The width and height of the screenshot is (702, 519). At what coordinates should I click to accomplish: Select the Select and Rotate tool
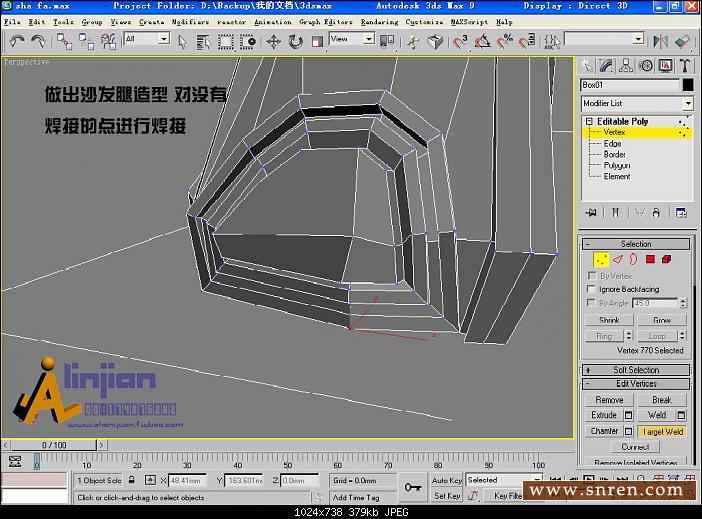coord(296,41)
